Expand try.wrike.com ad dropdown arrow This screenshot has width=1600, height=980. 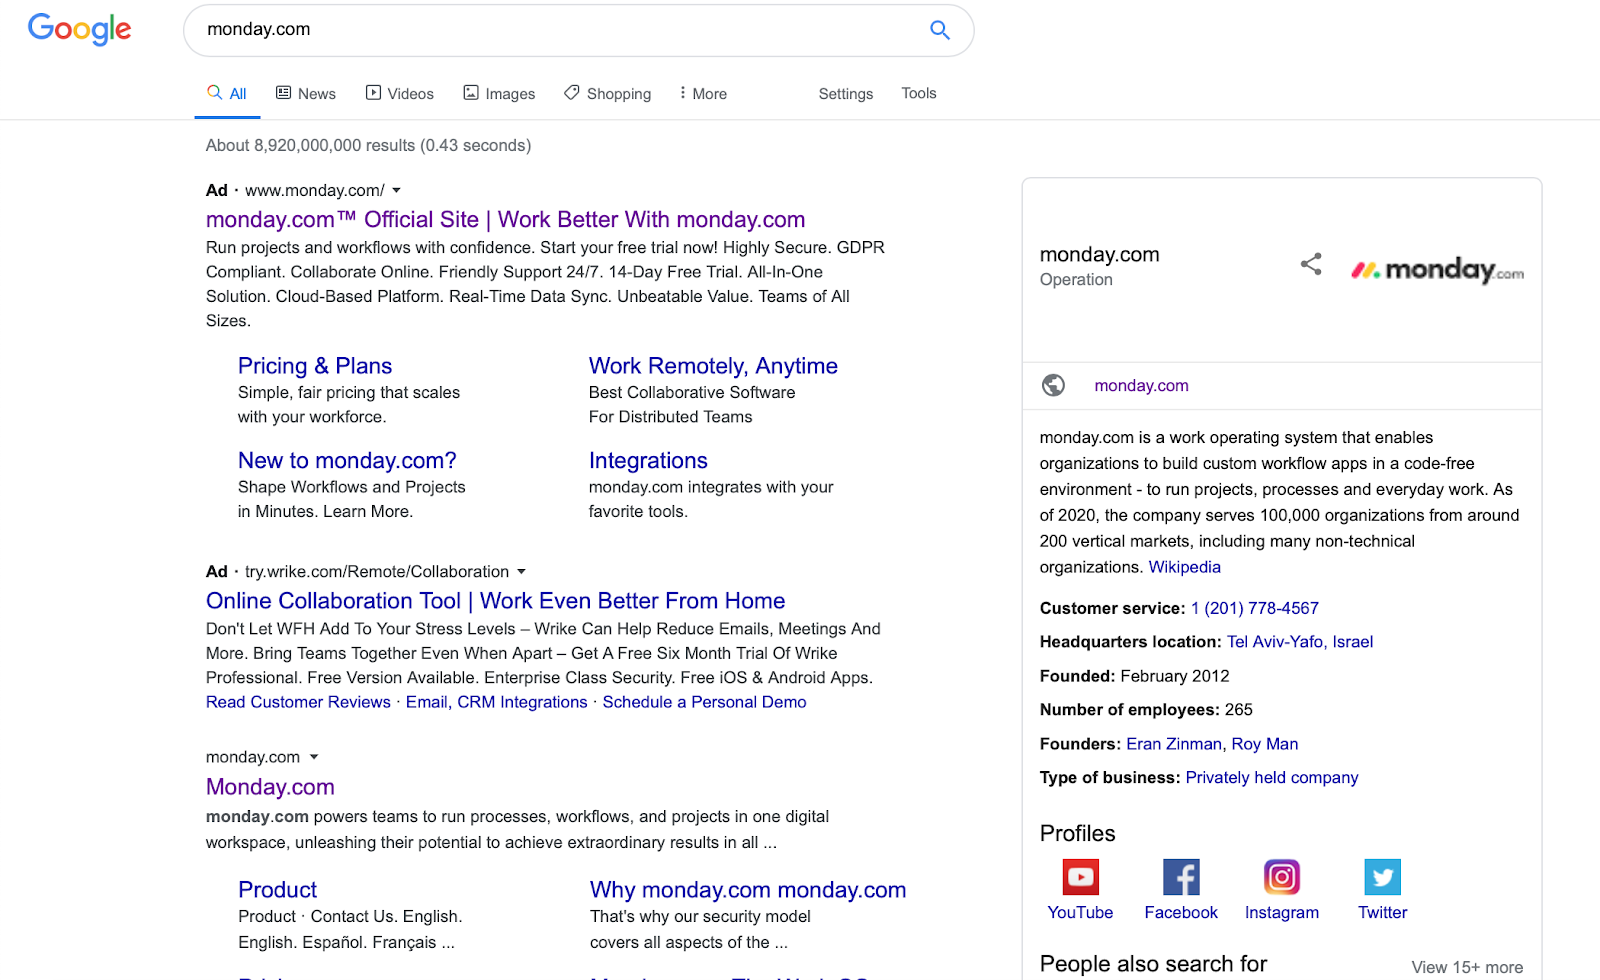tap(520, 572)
